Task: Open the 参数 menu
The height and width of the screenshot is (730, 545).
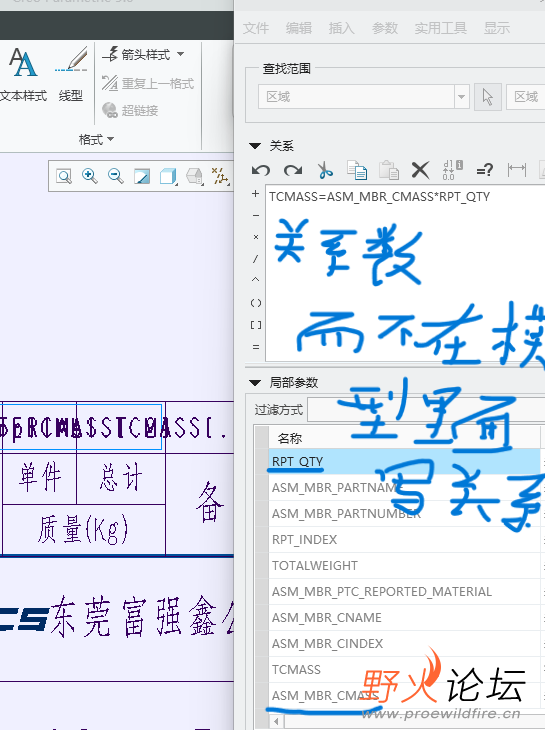Action: tap(385, 28)
